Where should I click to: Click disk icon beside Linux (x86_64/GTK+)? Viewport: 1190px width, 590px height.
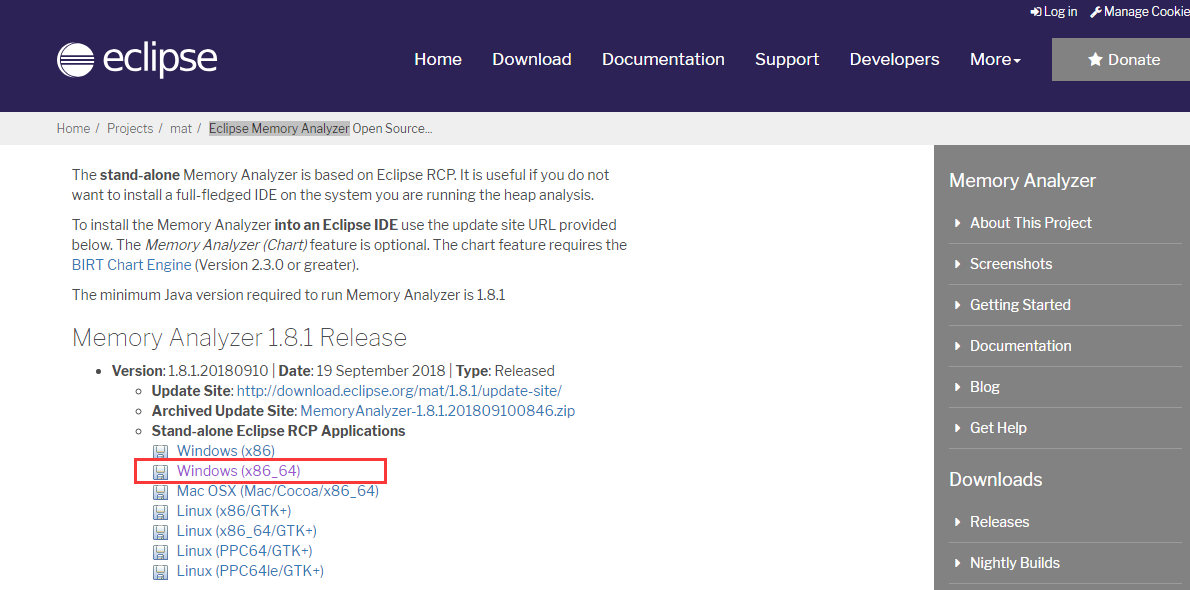(x=160, y=531)
